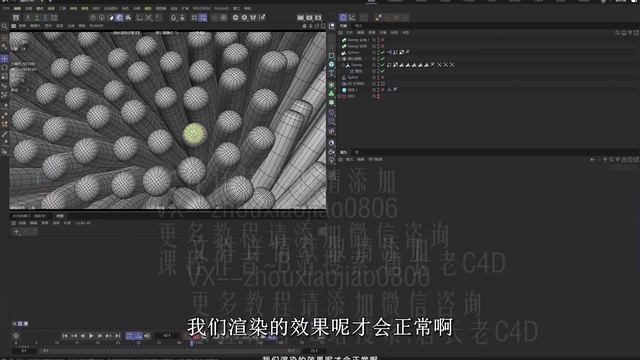Click the timeline playhead marker

pos(191,343)
